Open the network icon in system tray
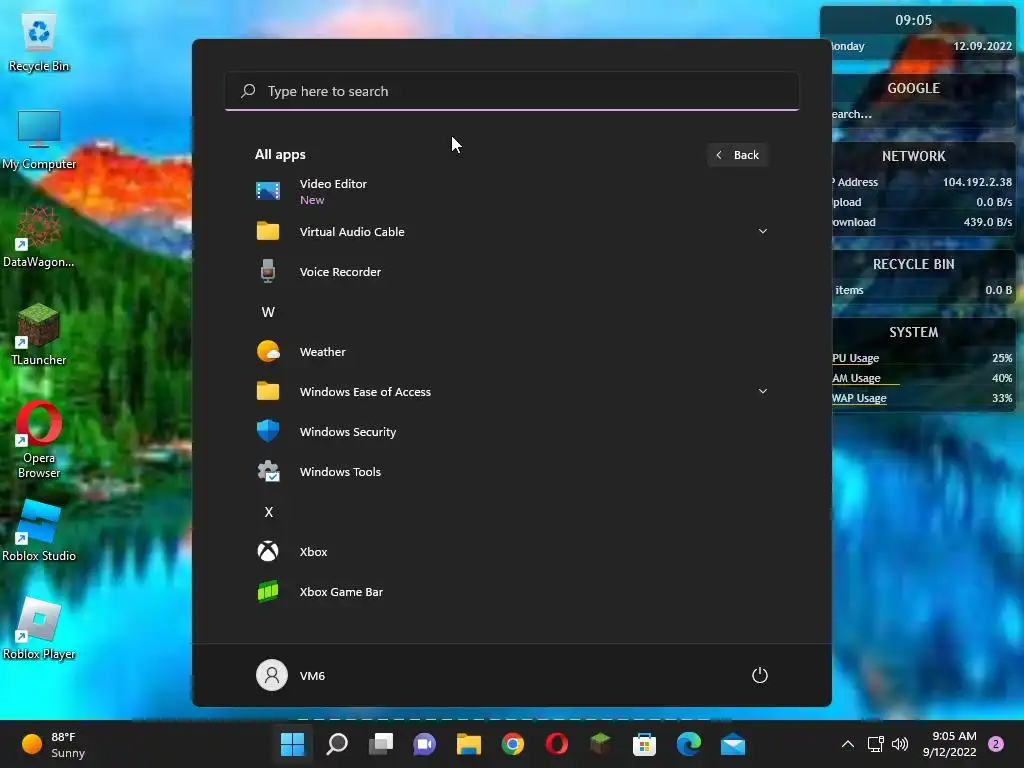This screenshot has height=768, width=1024. tap(875, 744)
